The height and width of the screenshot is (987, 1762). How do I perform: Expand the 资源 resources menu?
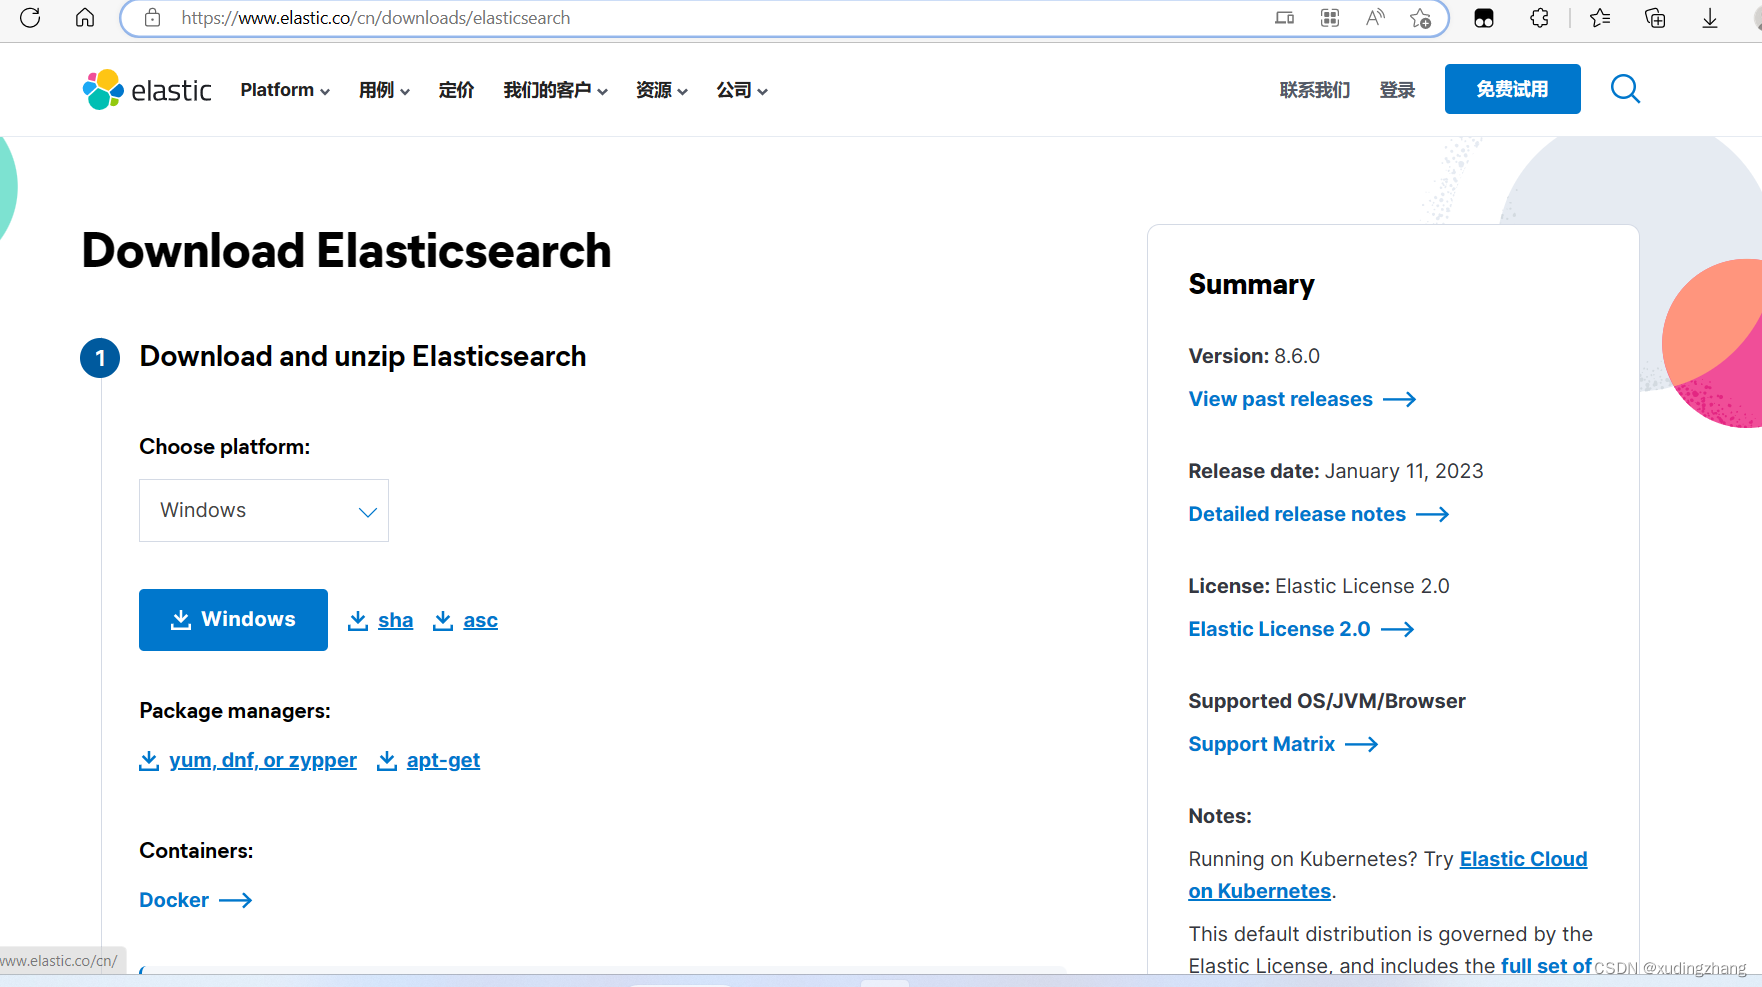coord(661,90)
